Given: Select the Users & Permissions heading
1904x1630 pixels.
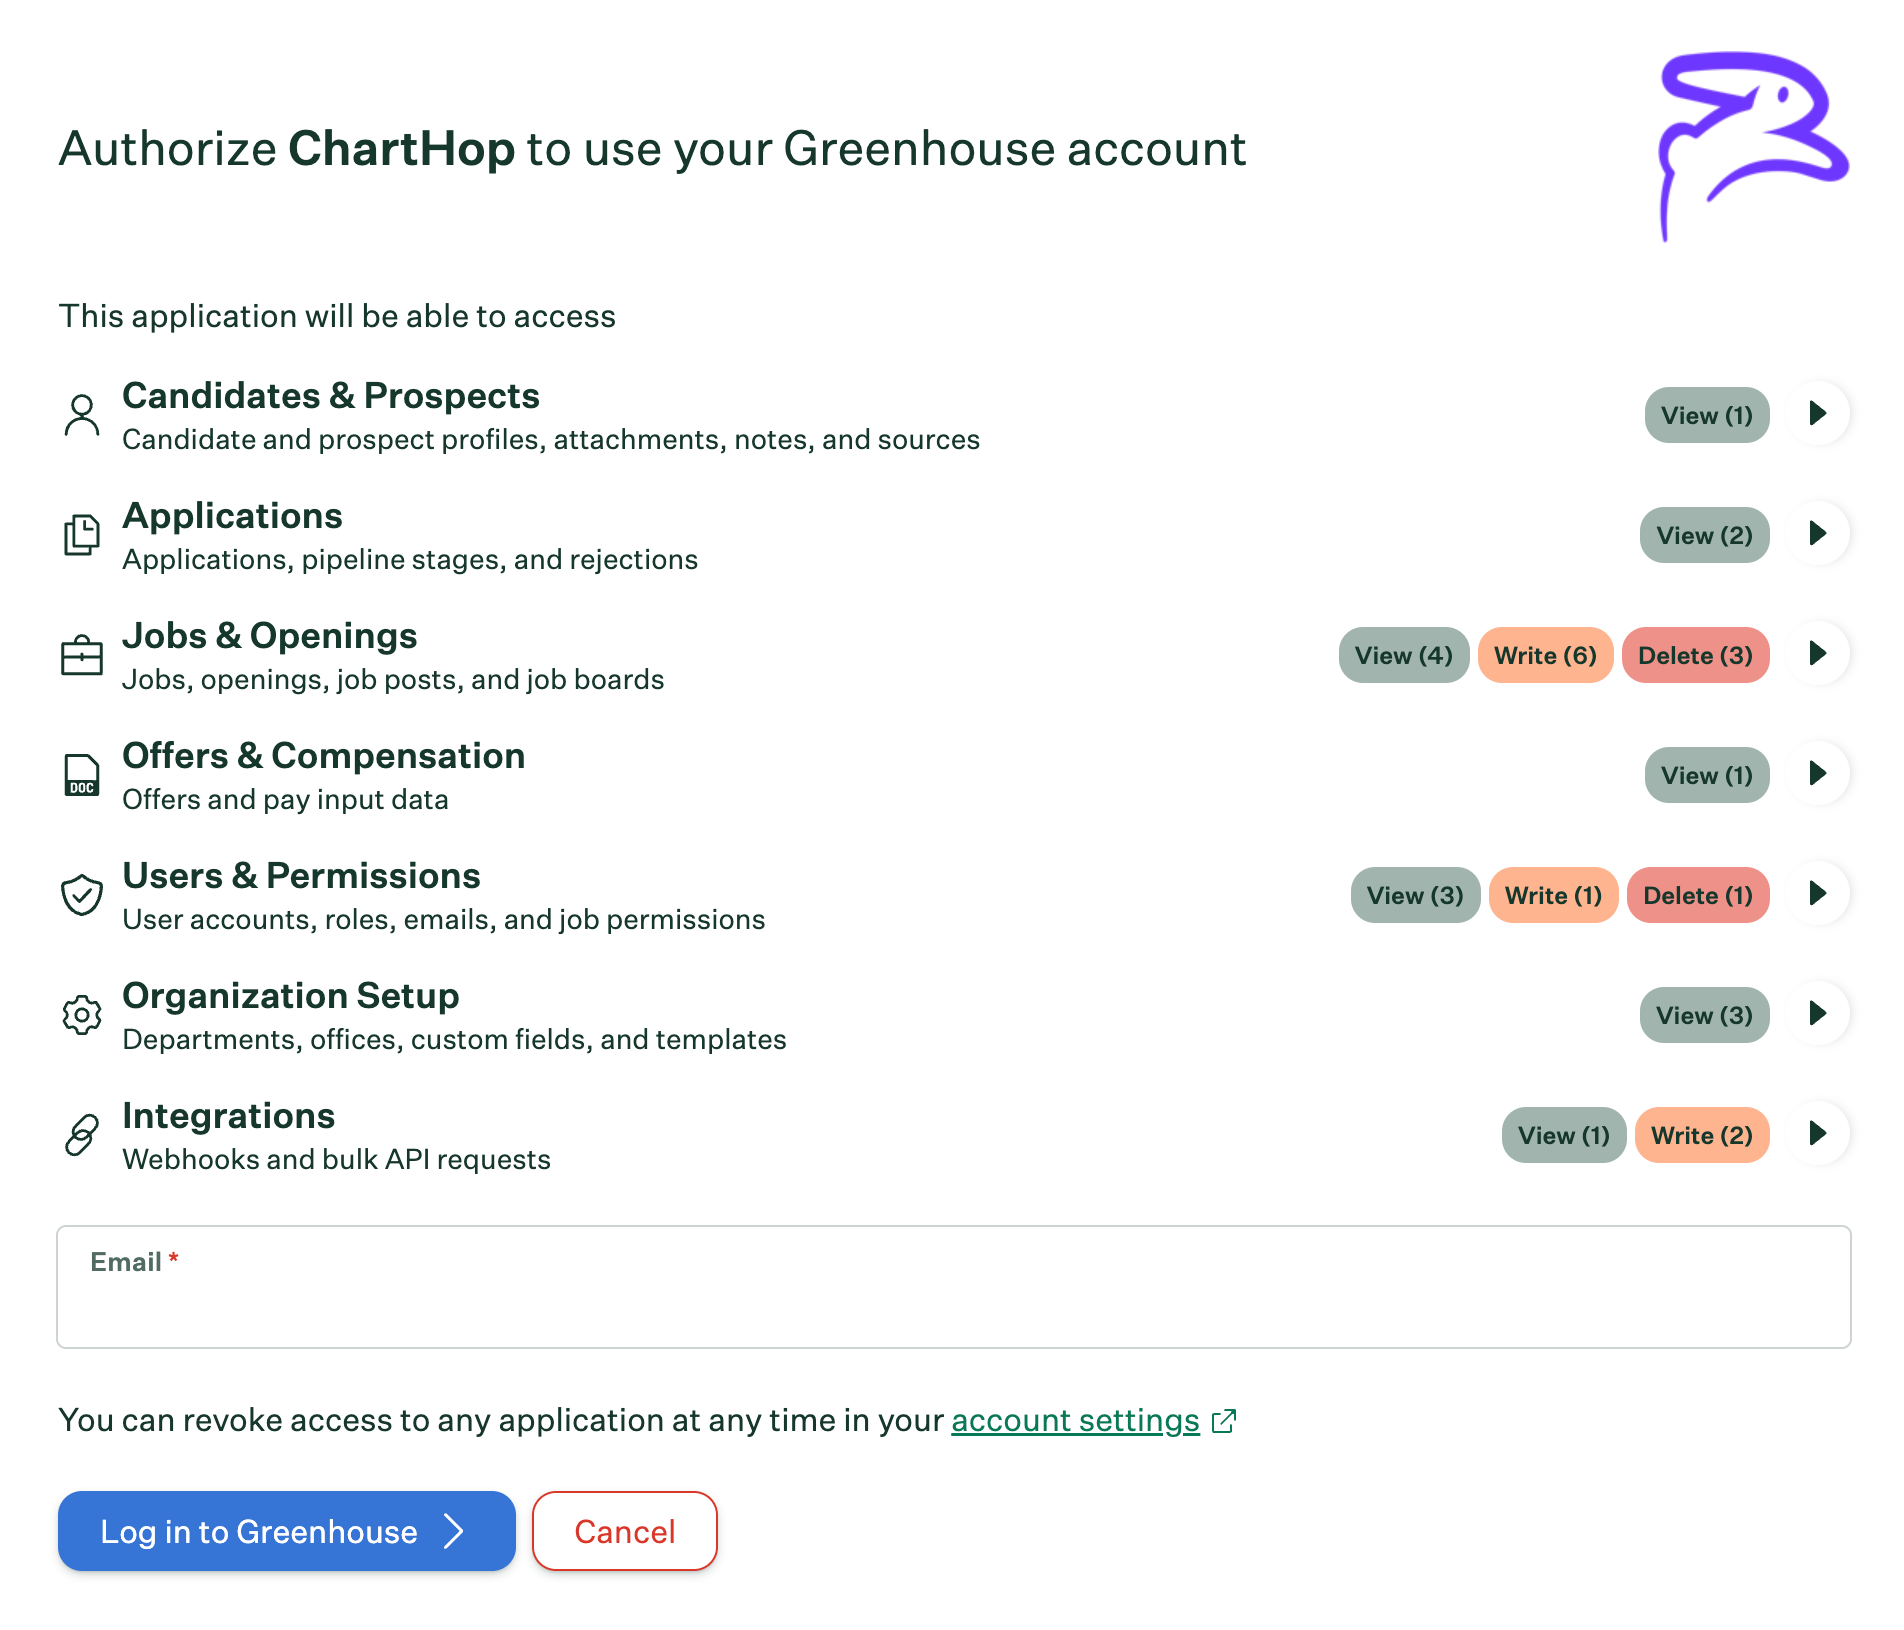Looking at the screenshot, I should [301, 876].
